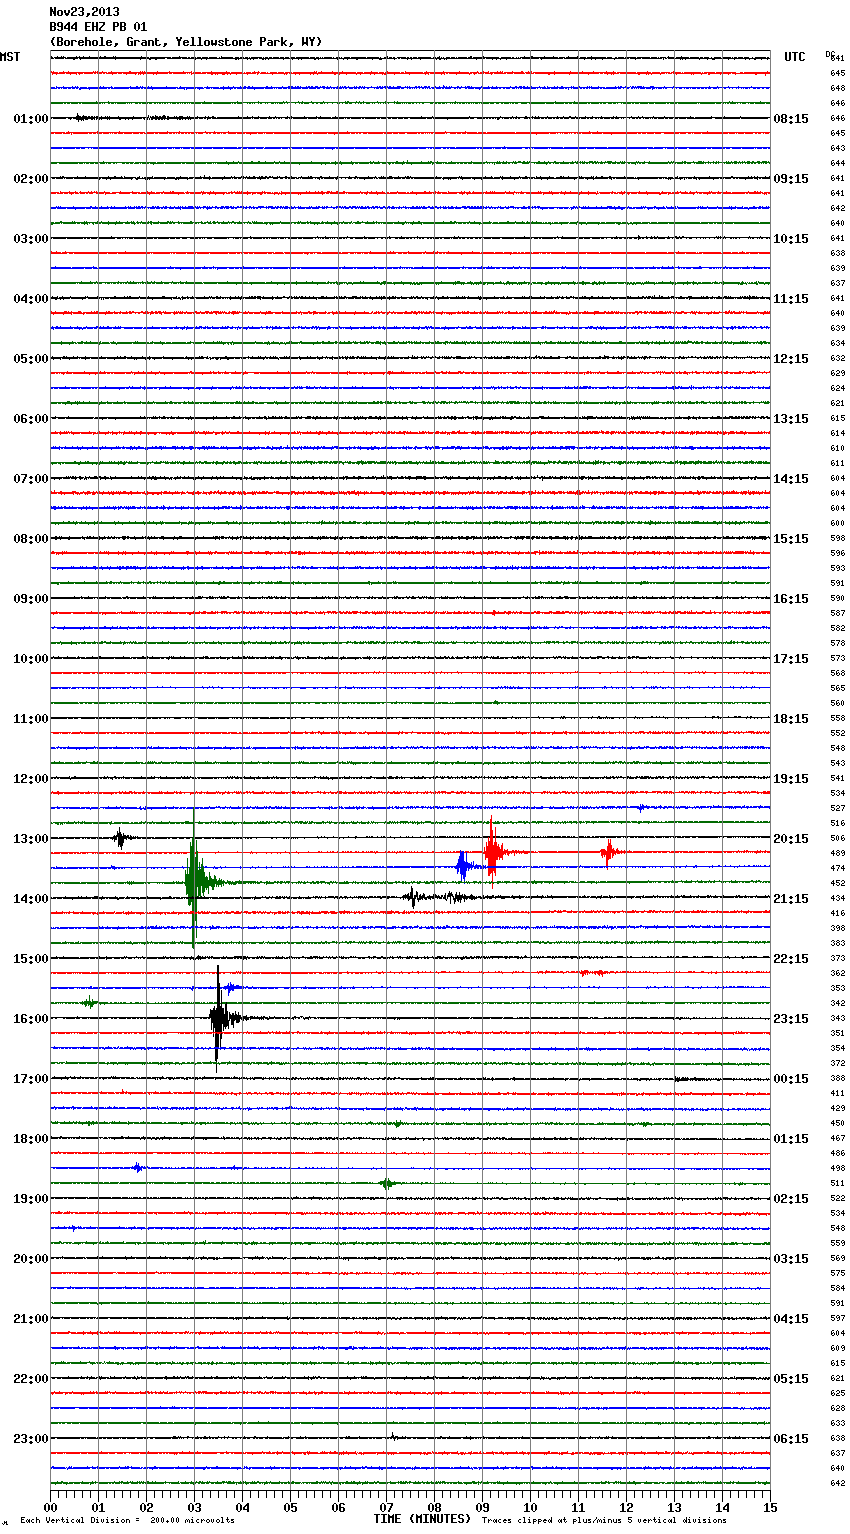Click the DC offset value 527
Image resolution: width=850 pixels, height=1534 pixels.
point(837,808)
